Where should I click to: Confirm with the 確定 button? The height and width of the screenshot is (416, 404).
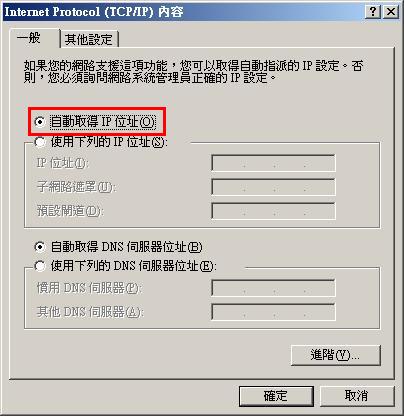(276, 396)
